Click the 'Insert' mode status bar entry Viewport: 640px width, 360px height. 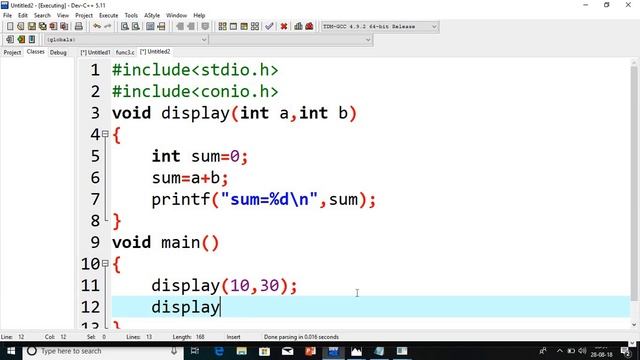[233, 337]
